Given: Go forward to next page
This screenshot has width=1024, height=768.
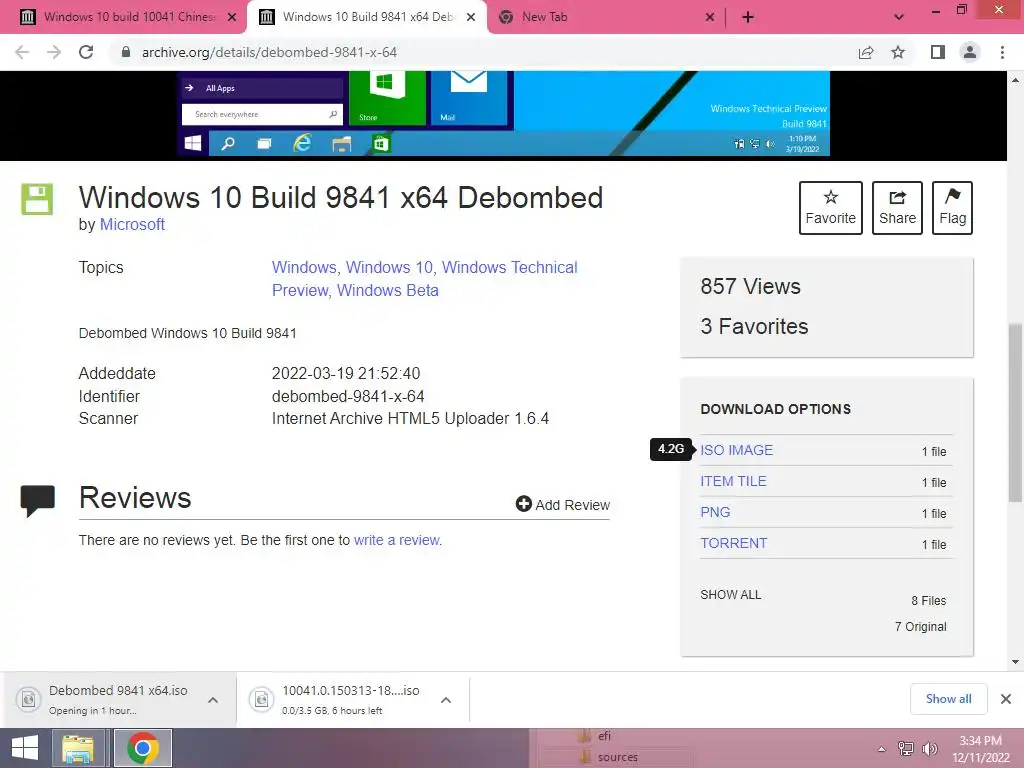Looking at the screenshot, I should (54, 52).
